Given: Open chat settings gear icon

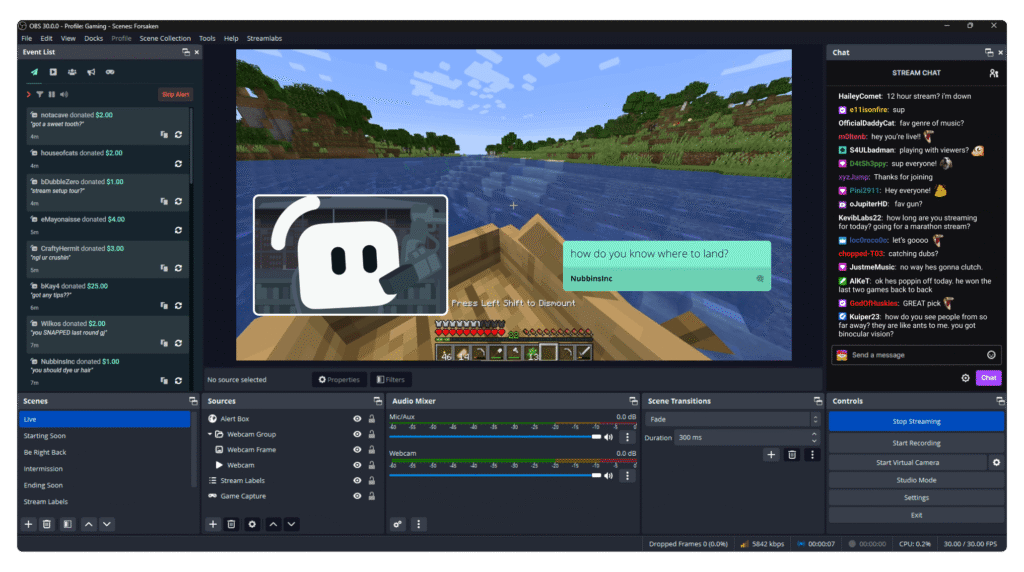Looking at the screenshot, I should 965,377.
